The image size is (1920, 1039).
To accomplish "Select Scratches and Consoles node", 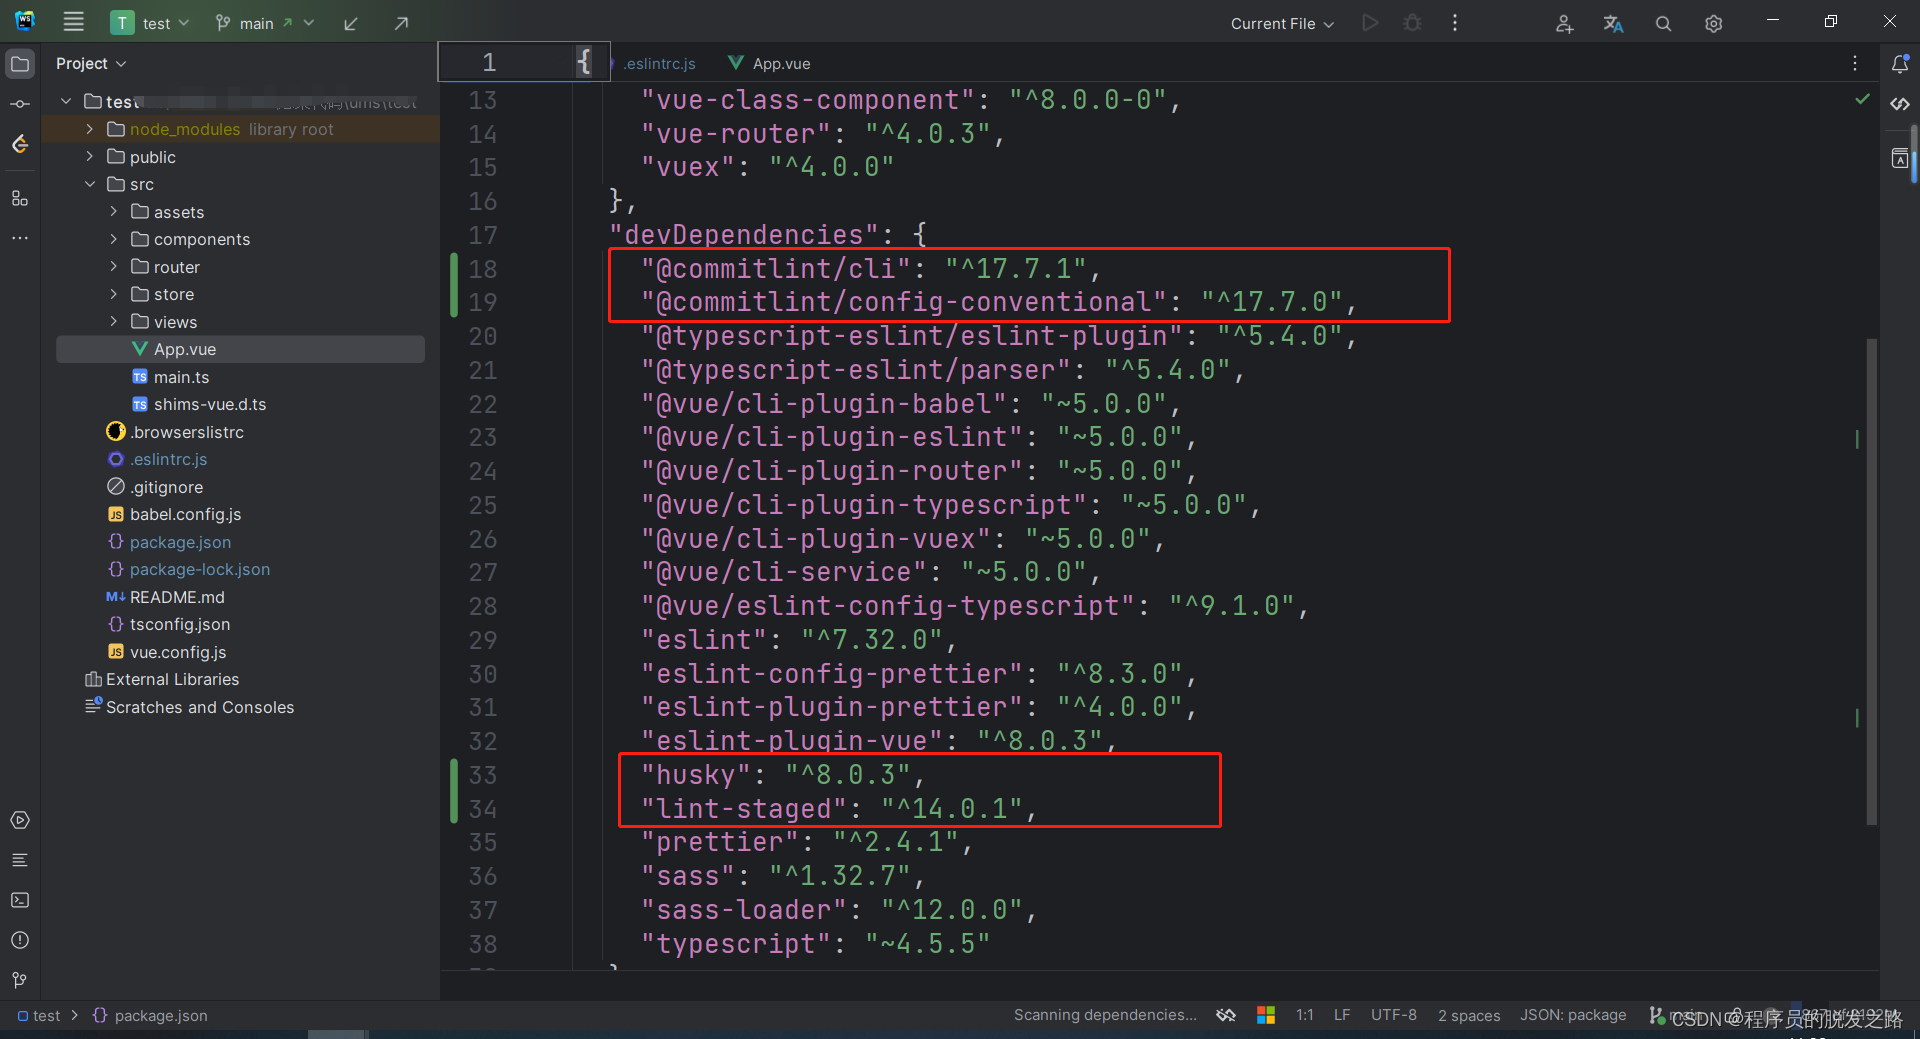I will point(199,707).
